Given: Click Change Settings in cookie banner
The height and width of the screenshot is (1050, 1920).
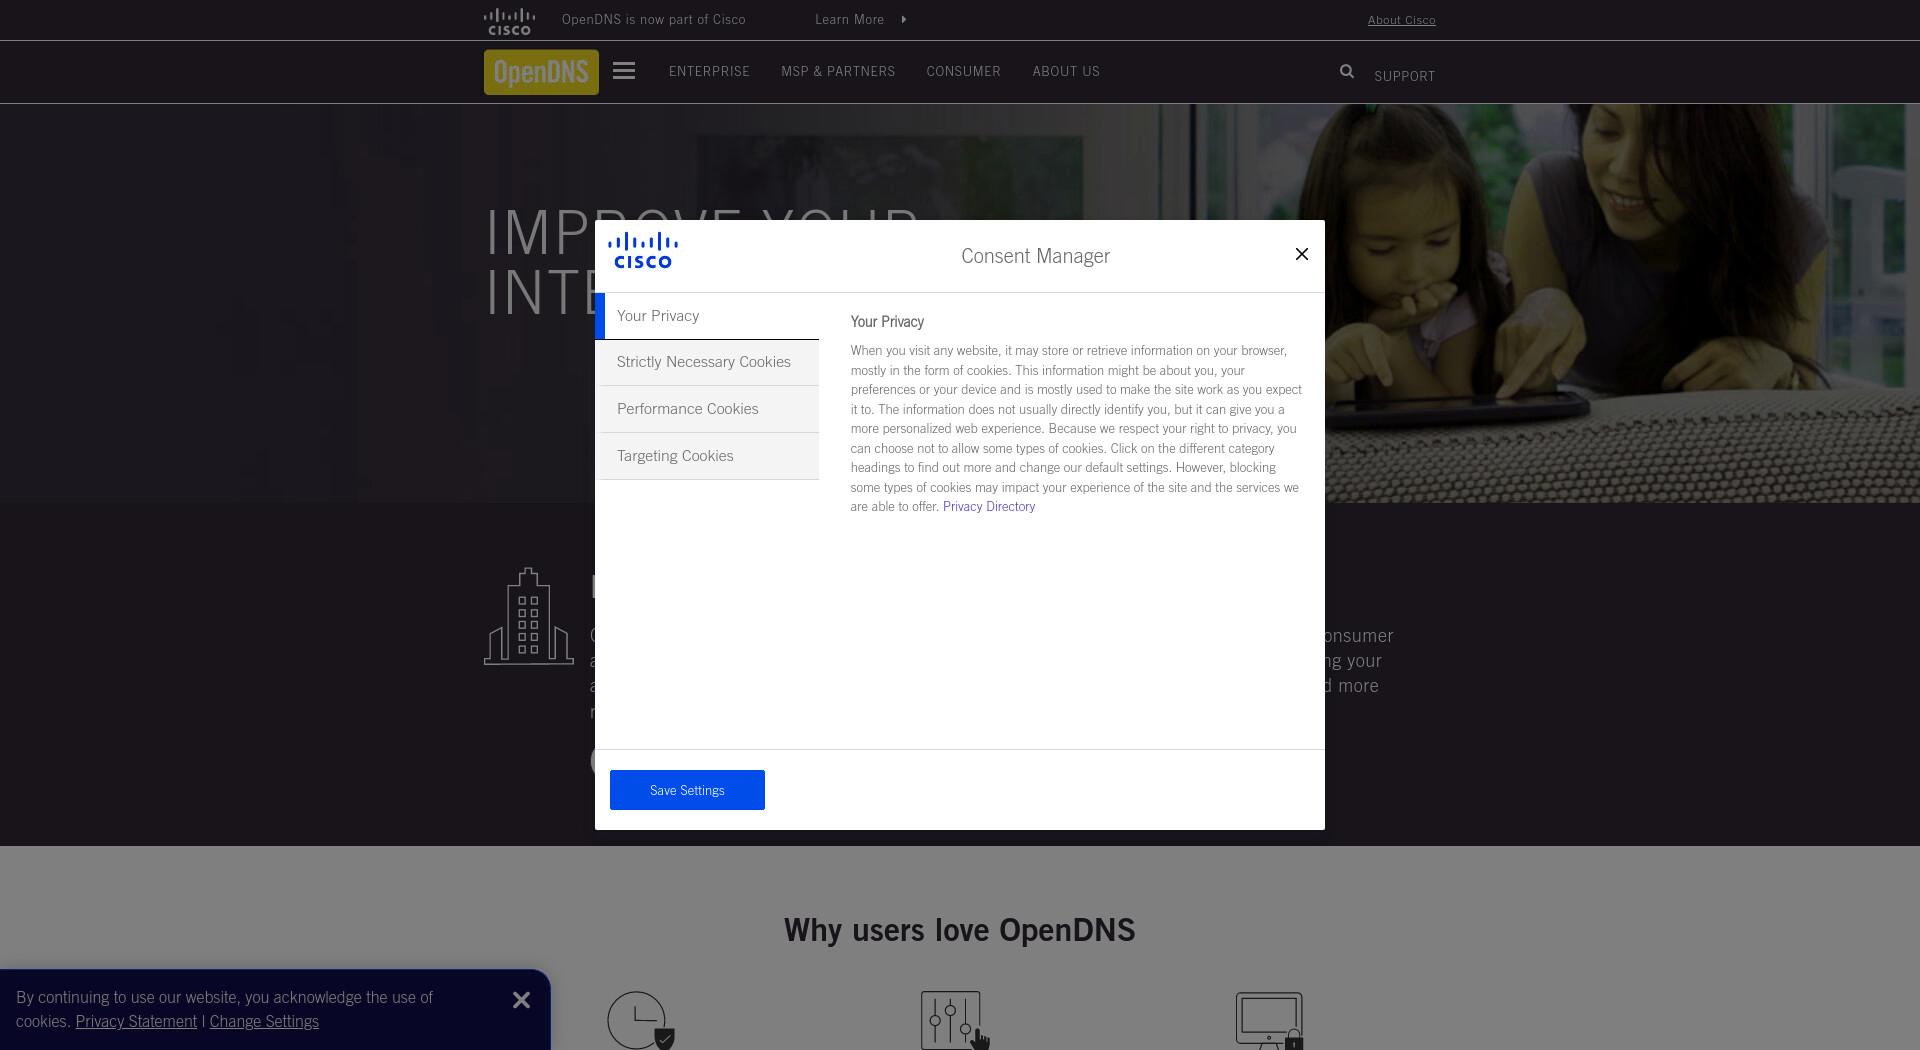Looking at the screenshot, I should coord(264,1021).
